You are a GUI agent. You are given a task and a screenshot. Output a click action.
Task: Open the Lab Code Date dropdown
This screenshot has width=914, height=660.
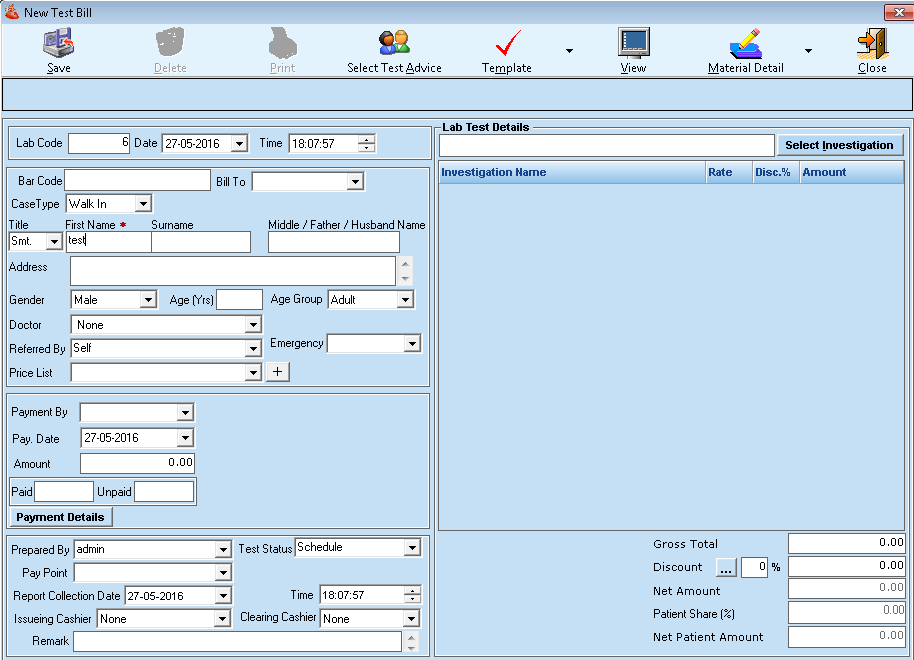tap(239, 143)
